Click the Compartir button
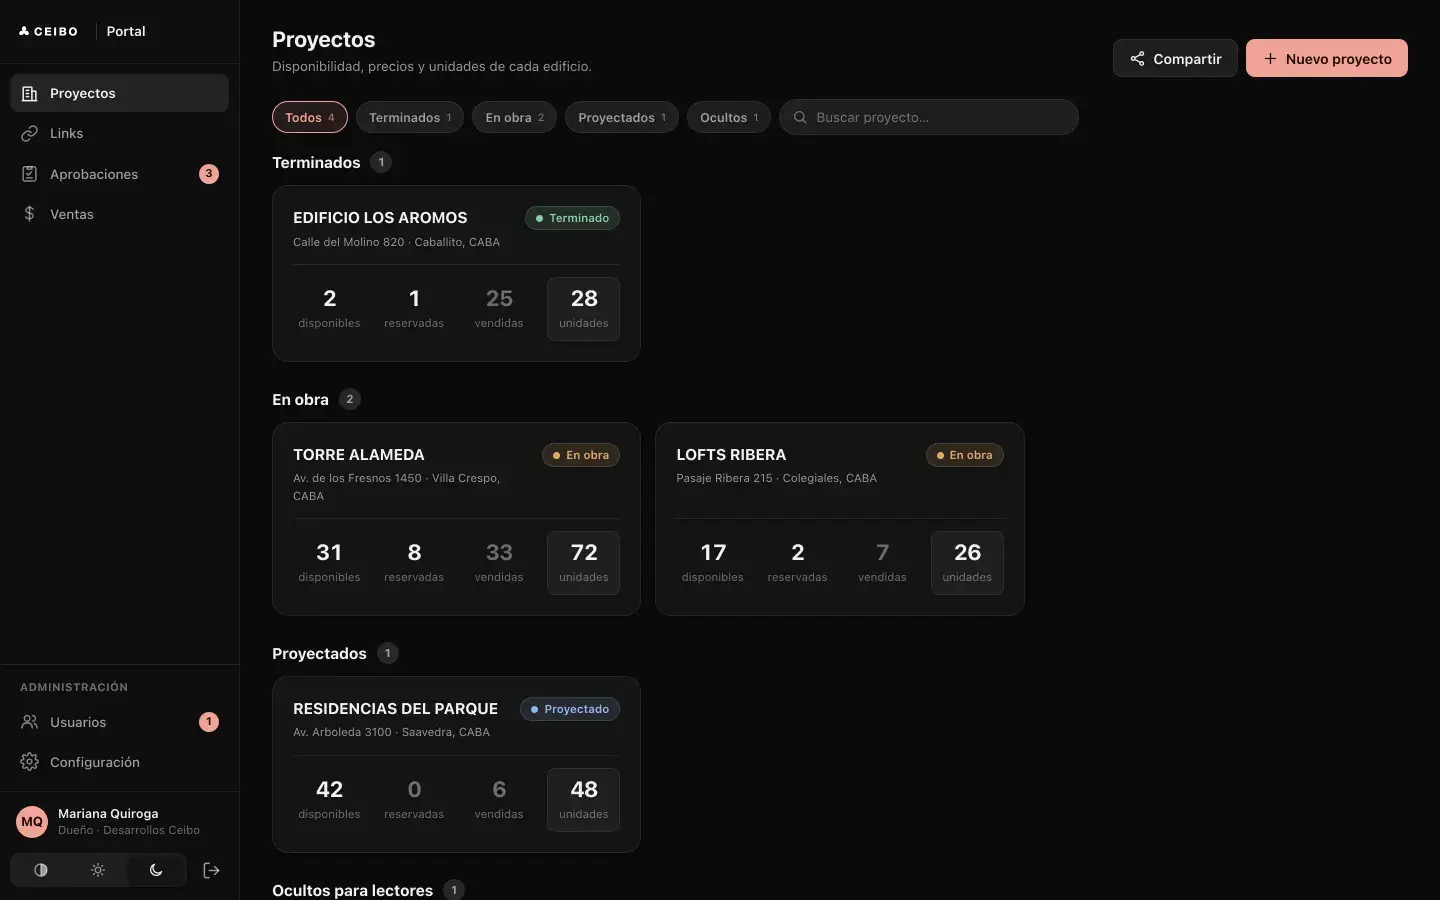Screen dimensions: 1440x900 (x=1175, y=58)
